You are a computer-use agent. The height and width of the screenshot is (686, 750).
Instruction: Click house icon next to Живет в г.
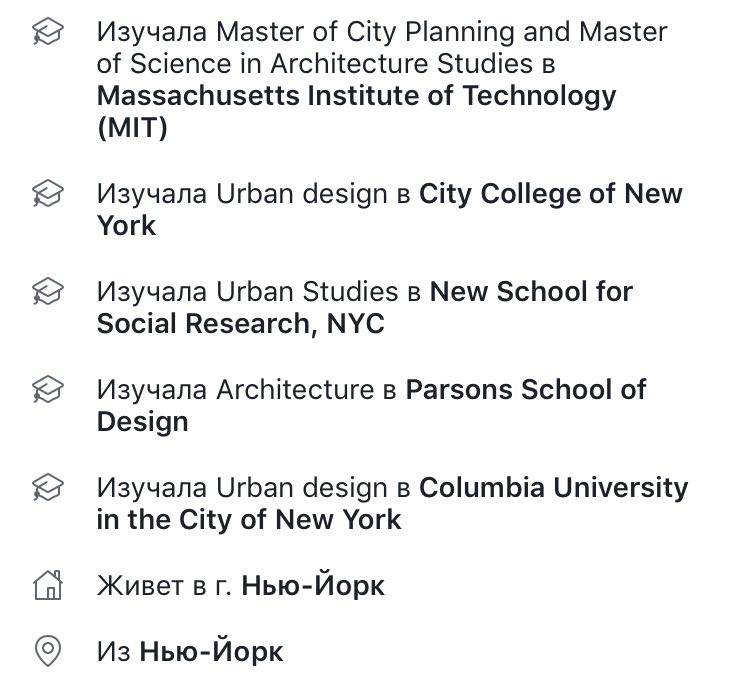[48, 585]
